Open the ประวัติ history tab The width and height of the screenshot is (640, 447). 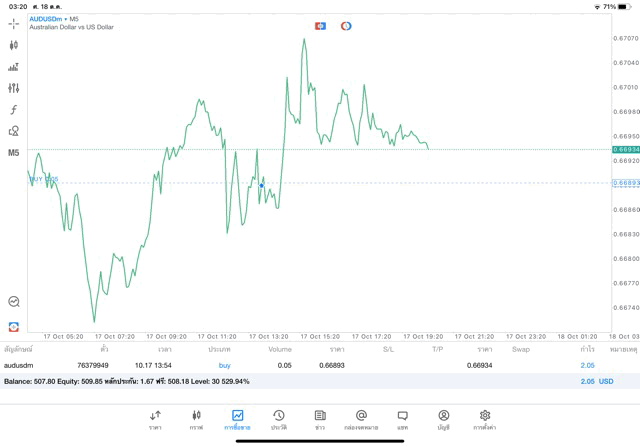point(278,420)
